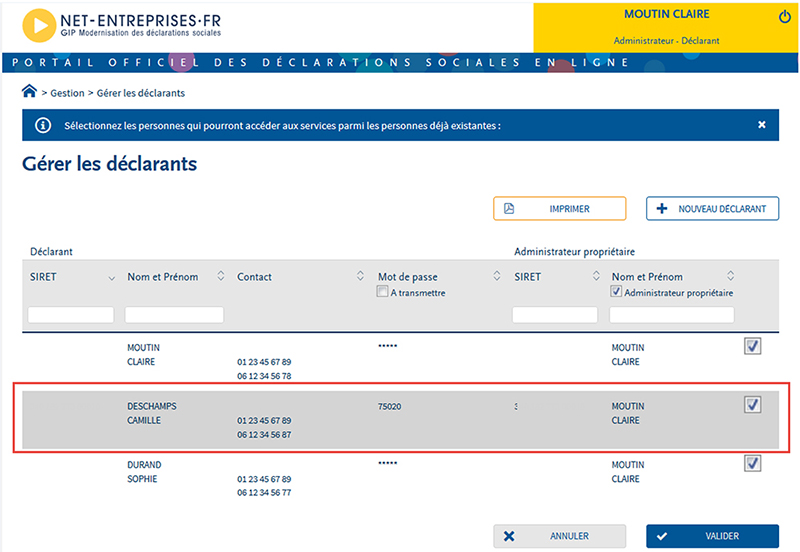Viewport: 800px width, 552px height.
Task: Open the IMPRIMER button
Action: (x=559, y=209)
